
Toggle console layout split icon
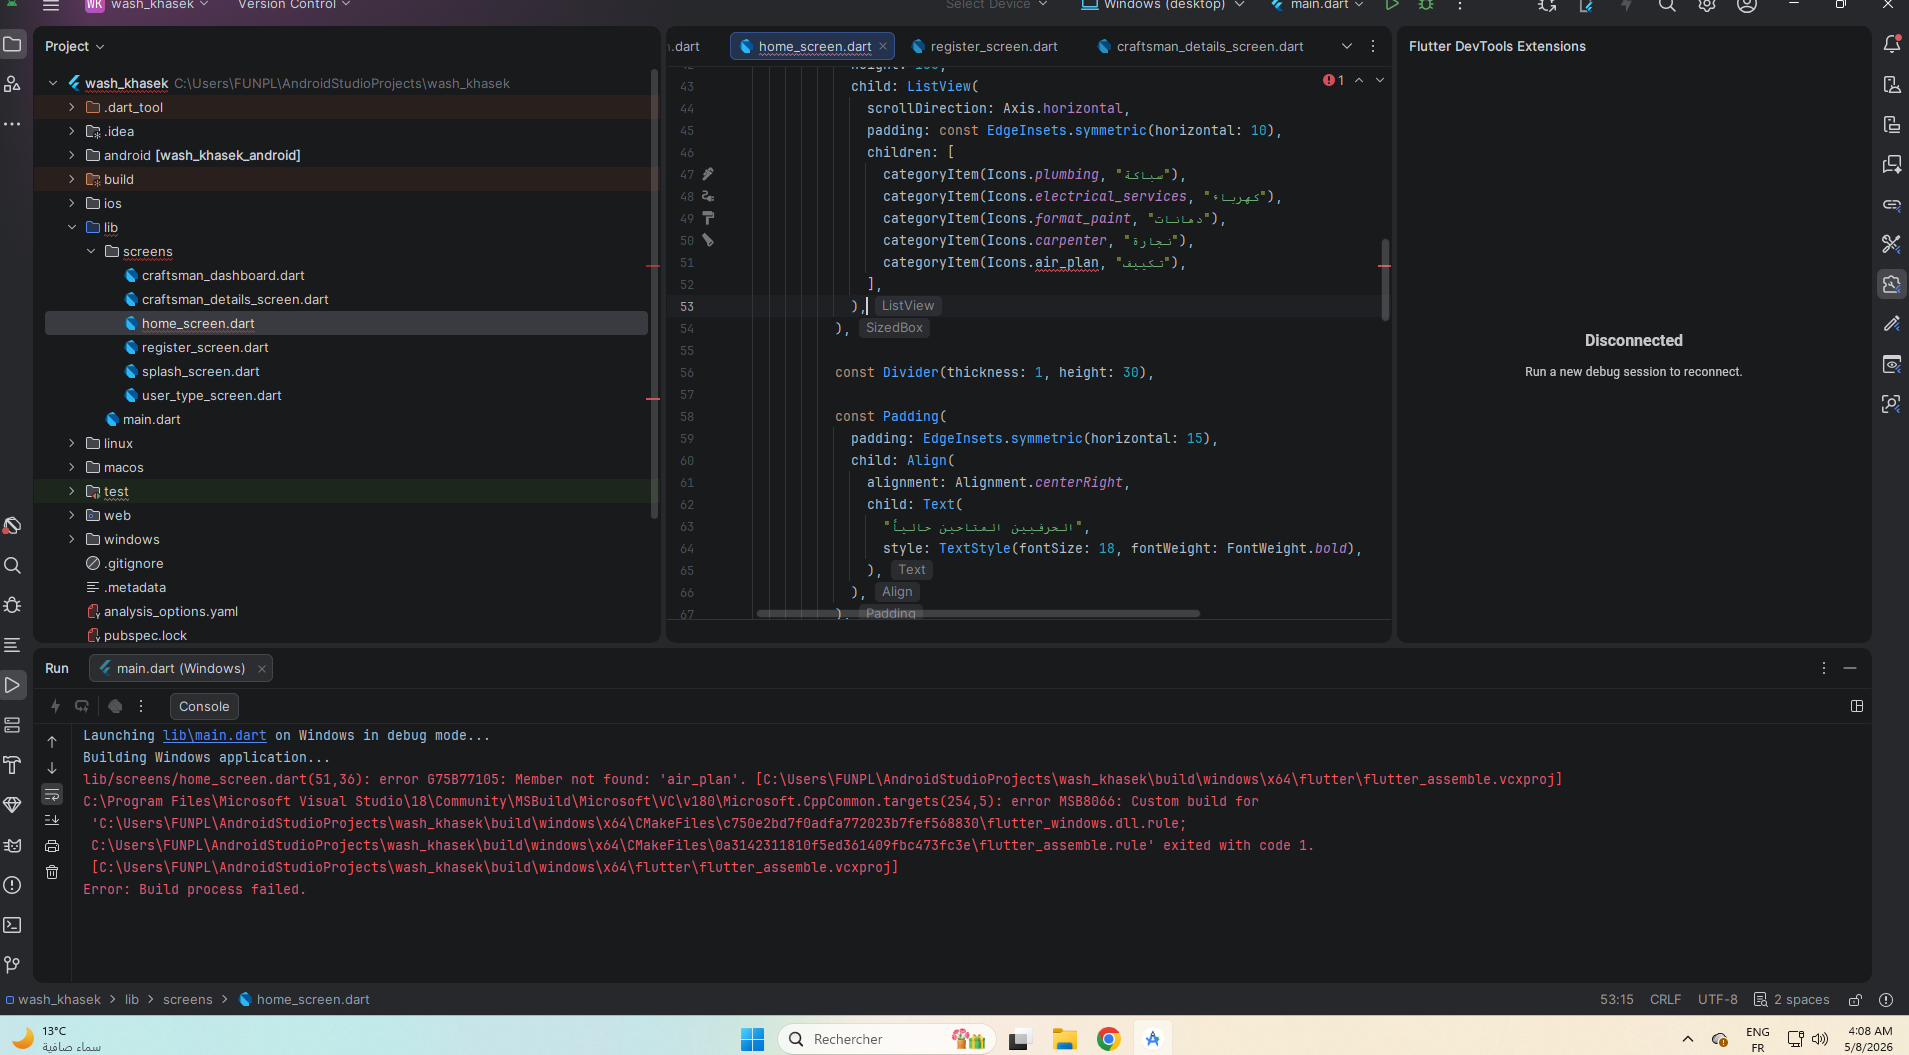pos(1857,706)
